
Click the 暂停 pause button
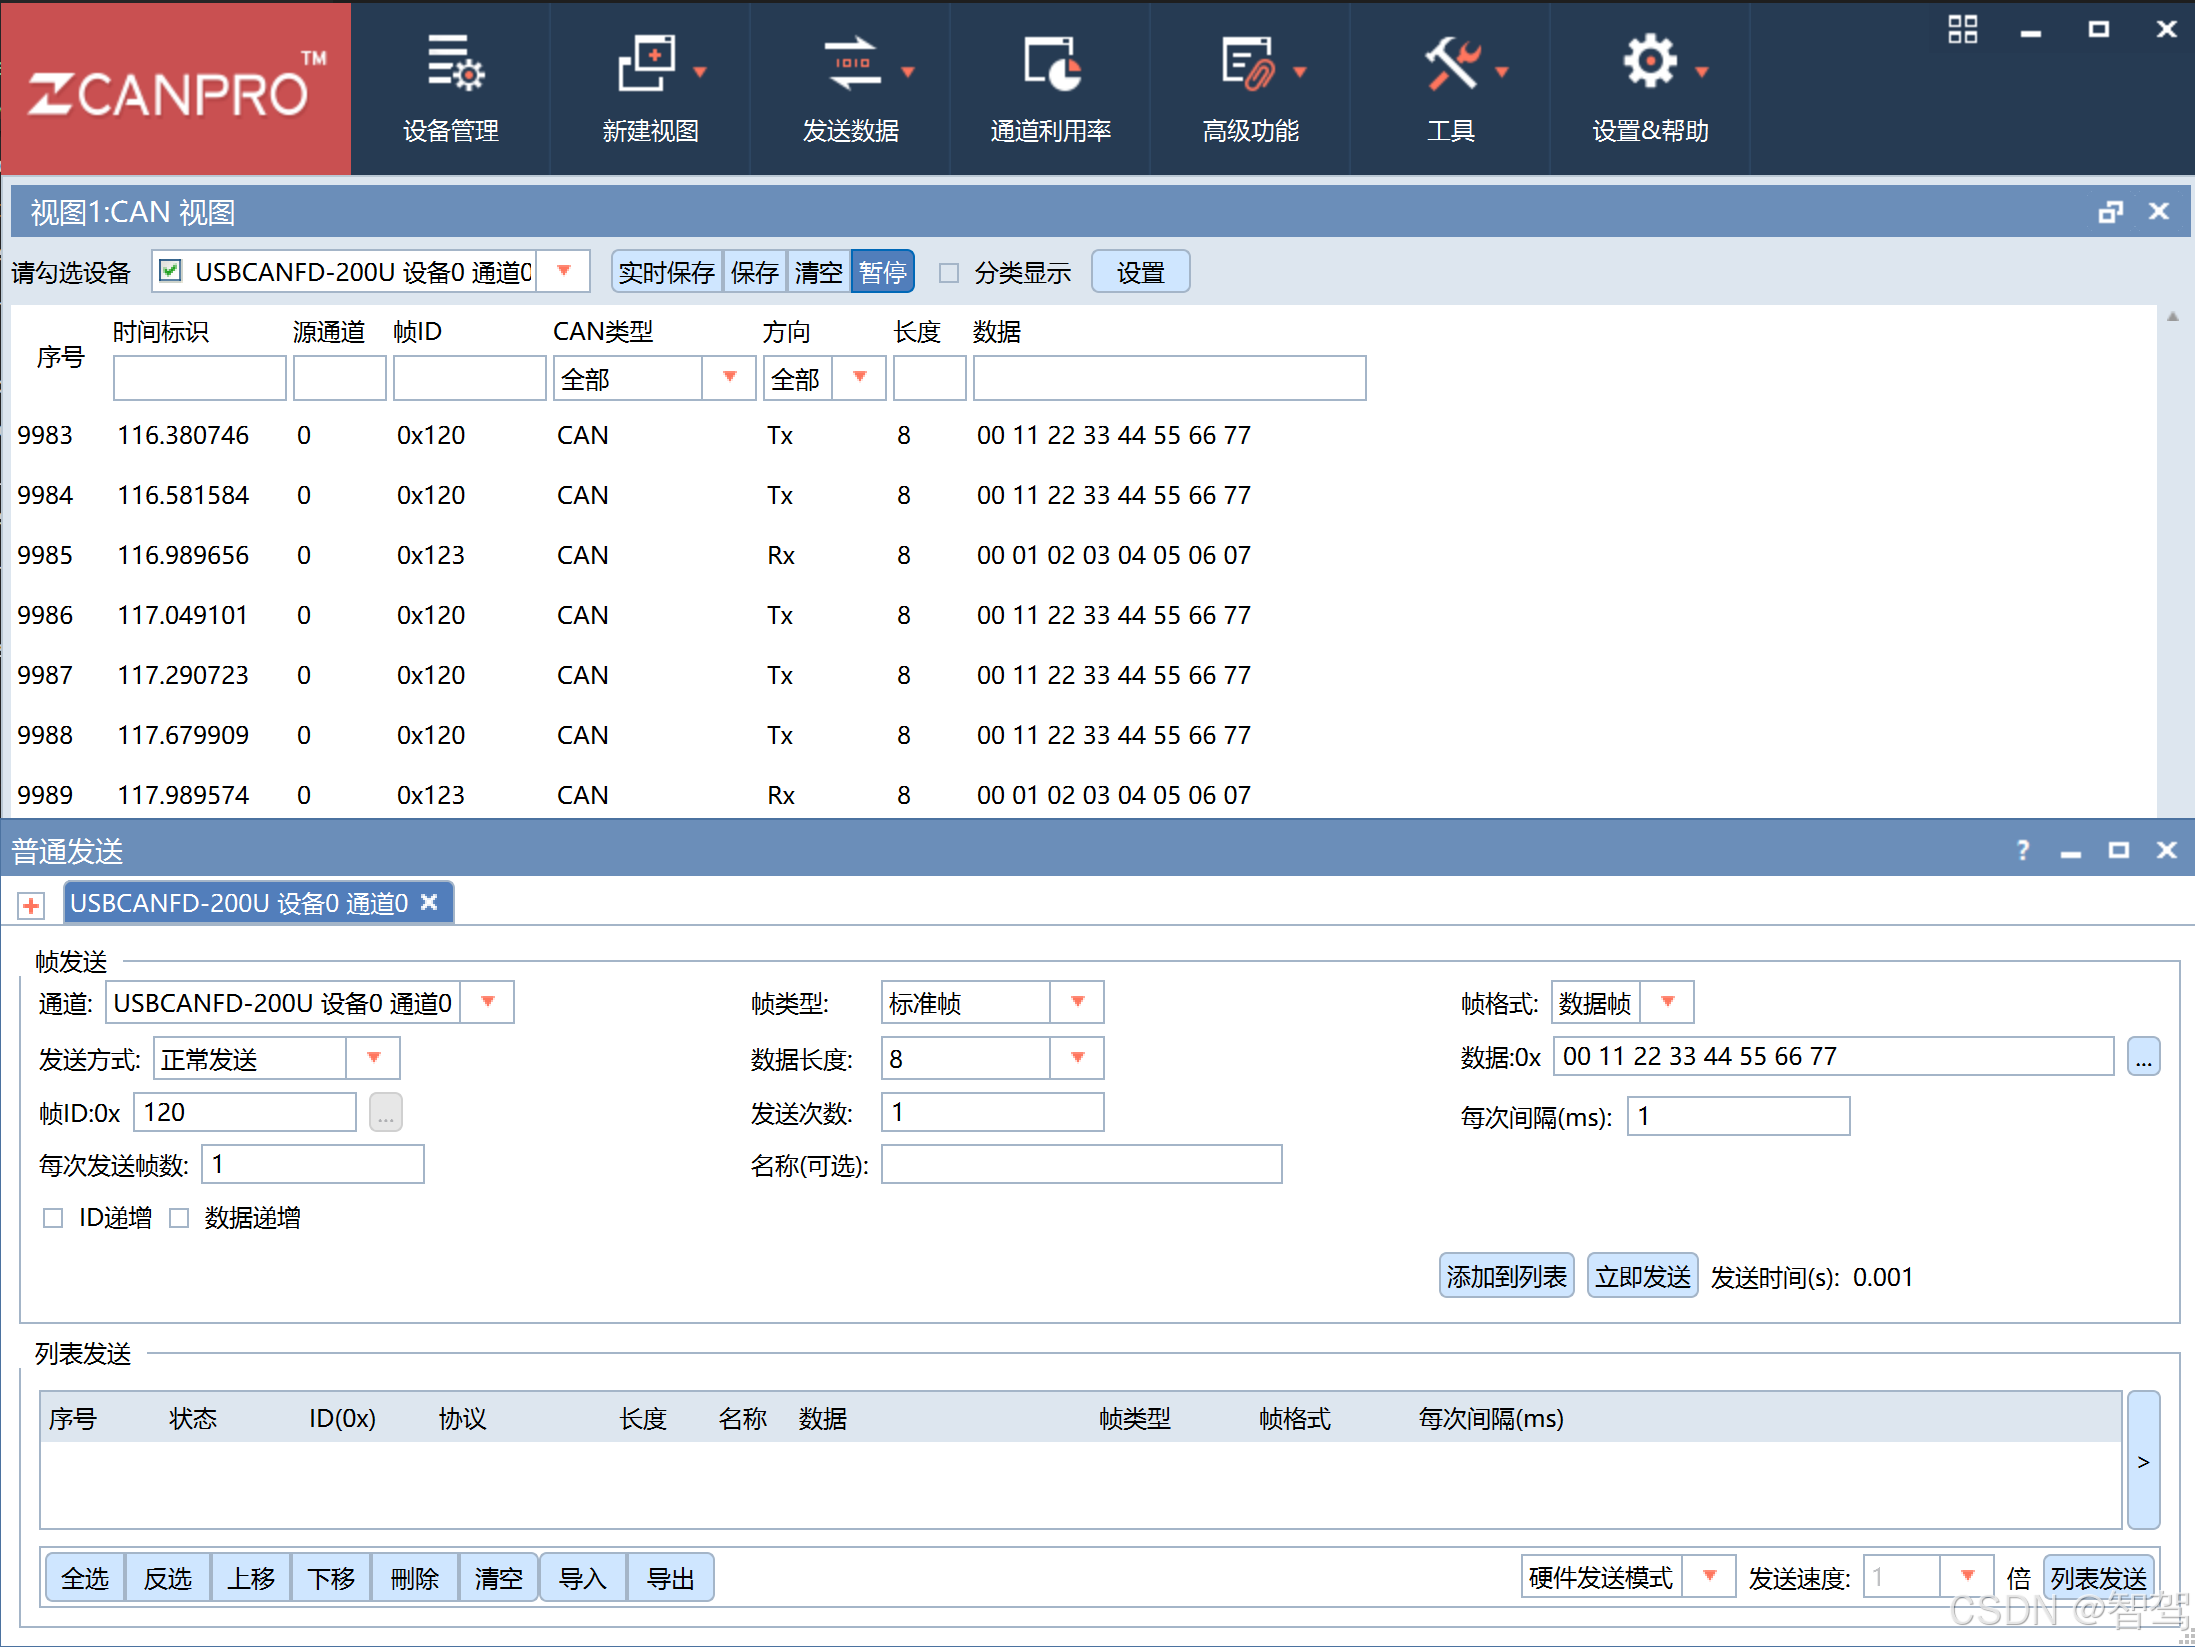[882, 272]
